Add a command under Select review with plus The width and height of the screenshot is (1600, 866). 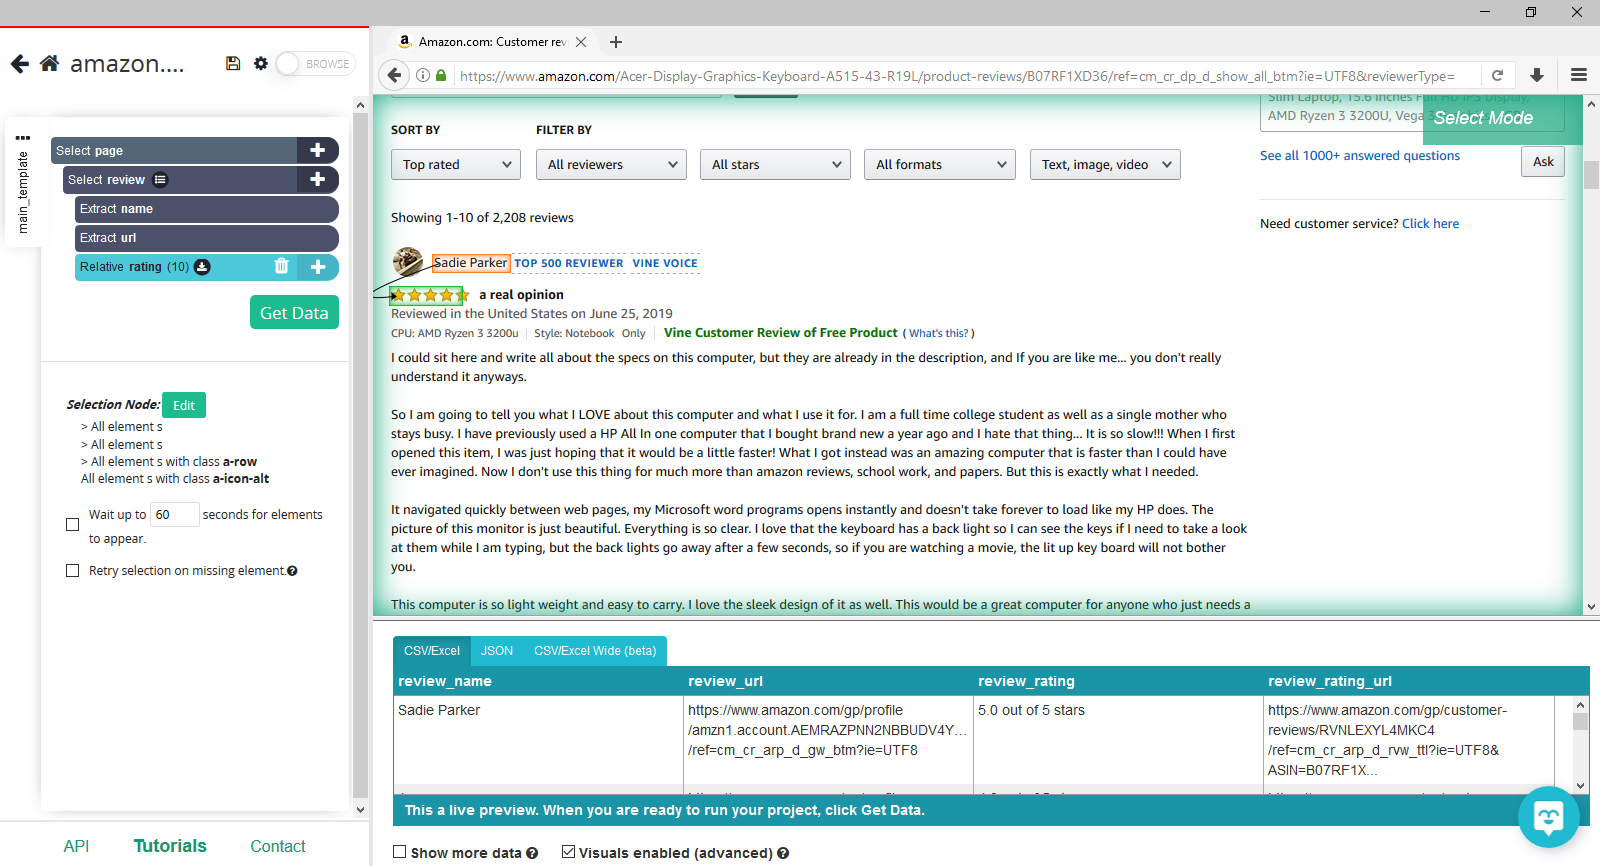coord(318,179)
